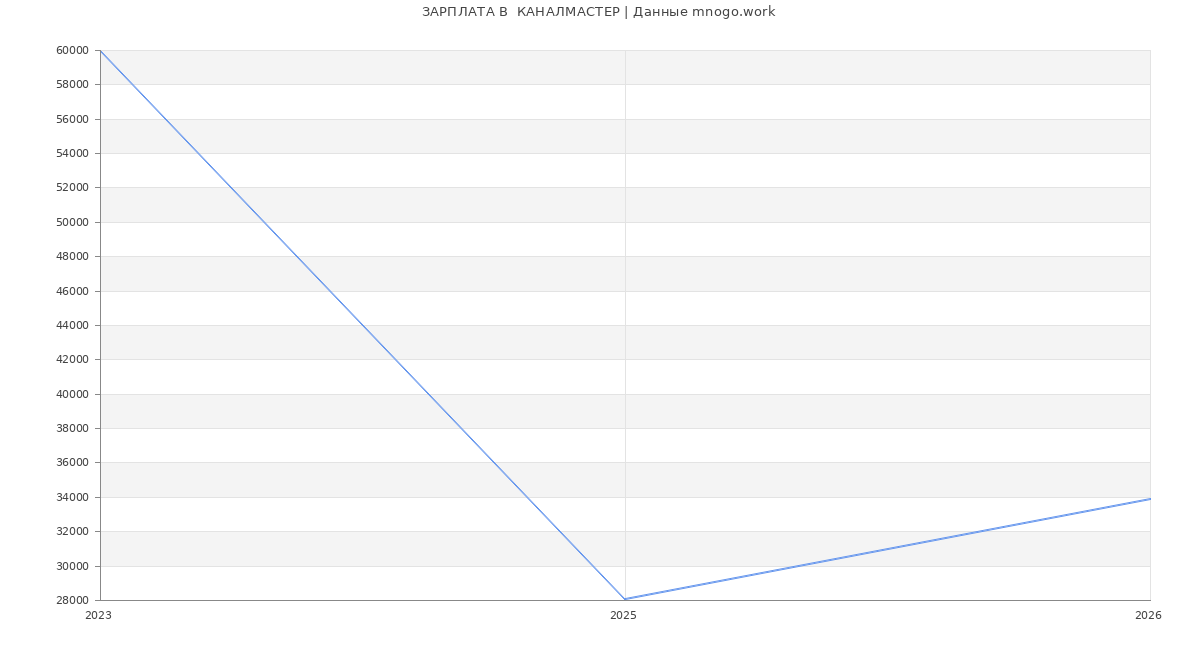Click the 44000 y-axis label
The width and height of the screenshot is (1200, 650).
(72, 325)
